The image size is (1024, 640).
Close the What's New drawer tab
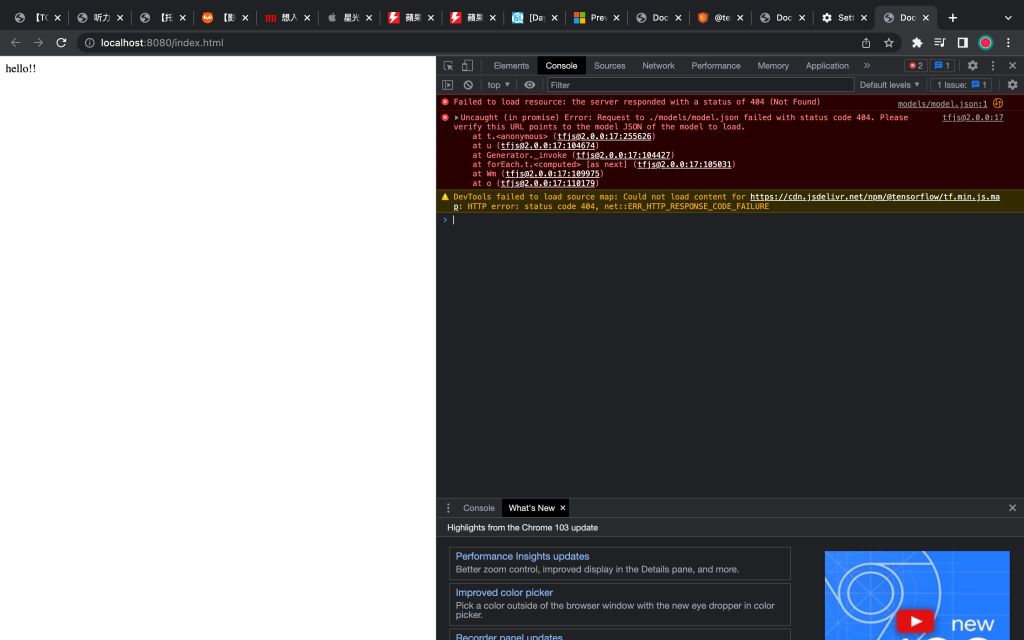(562, 508)
